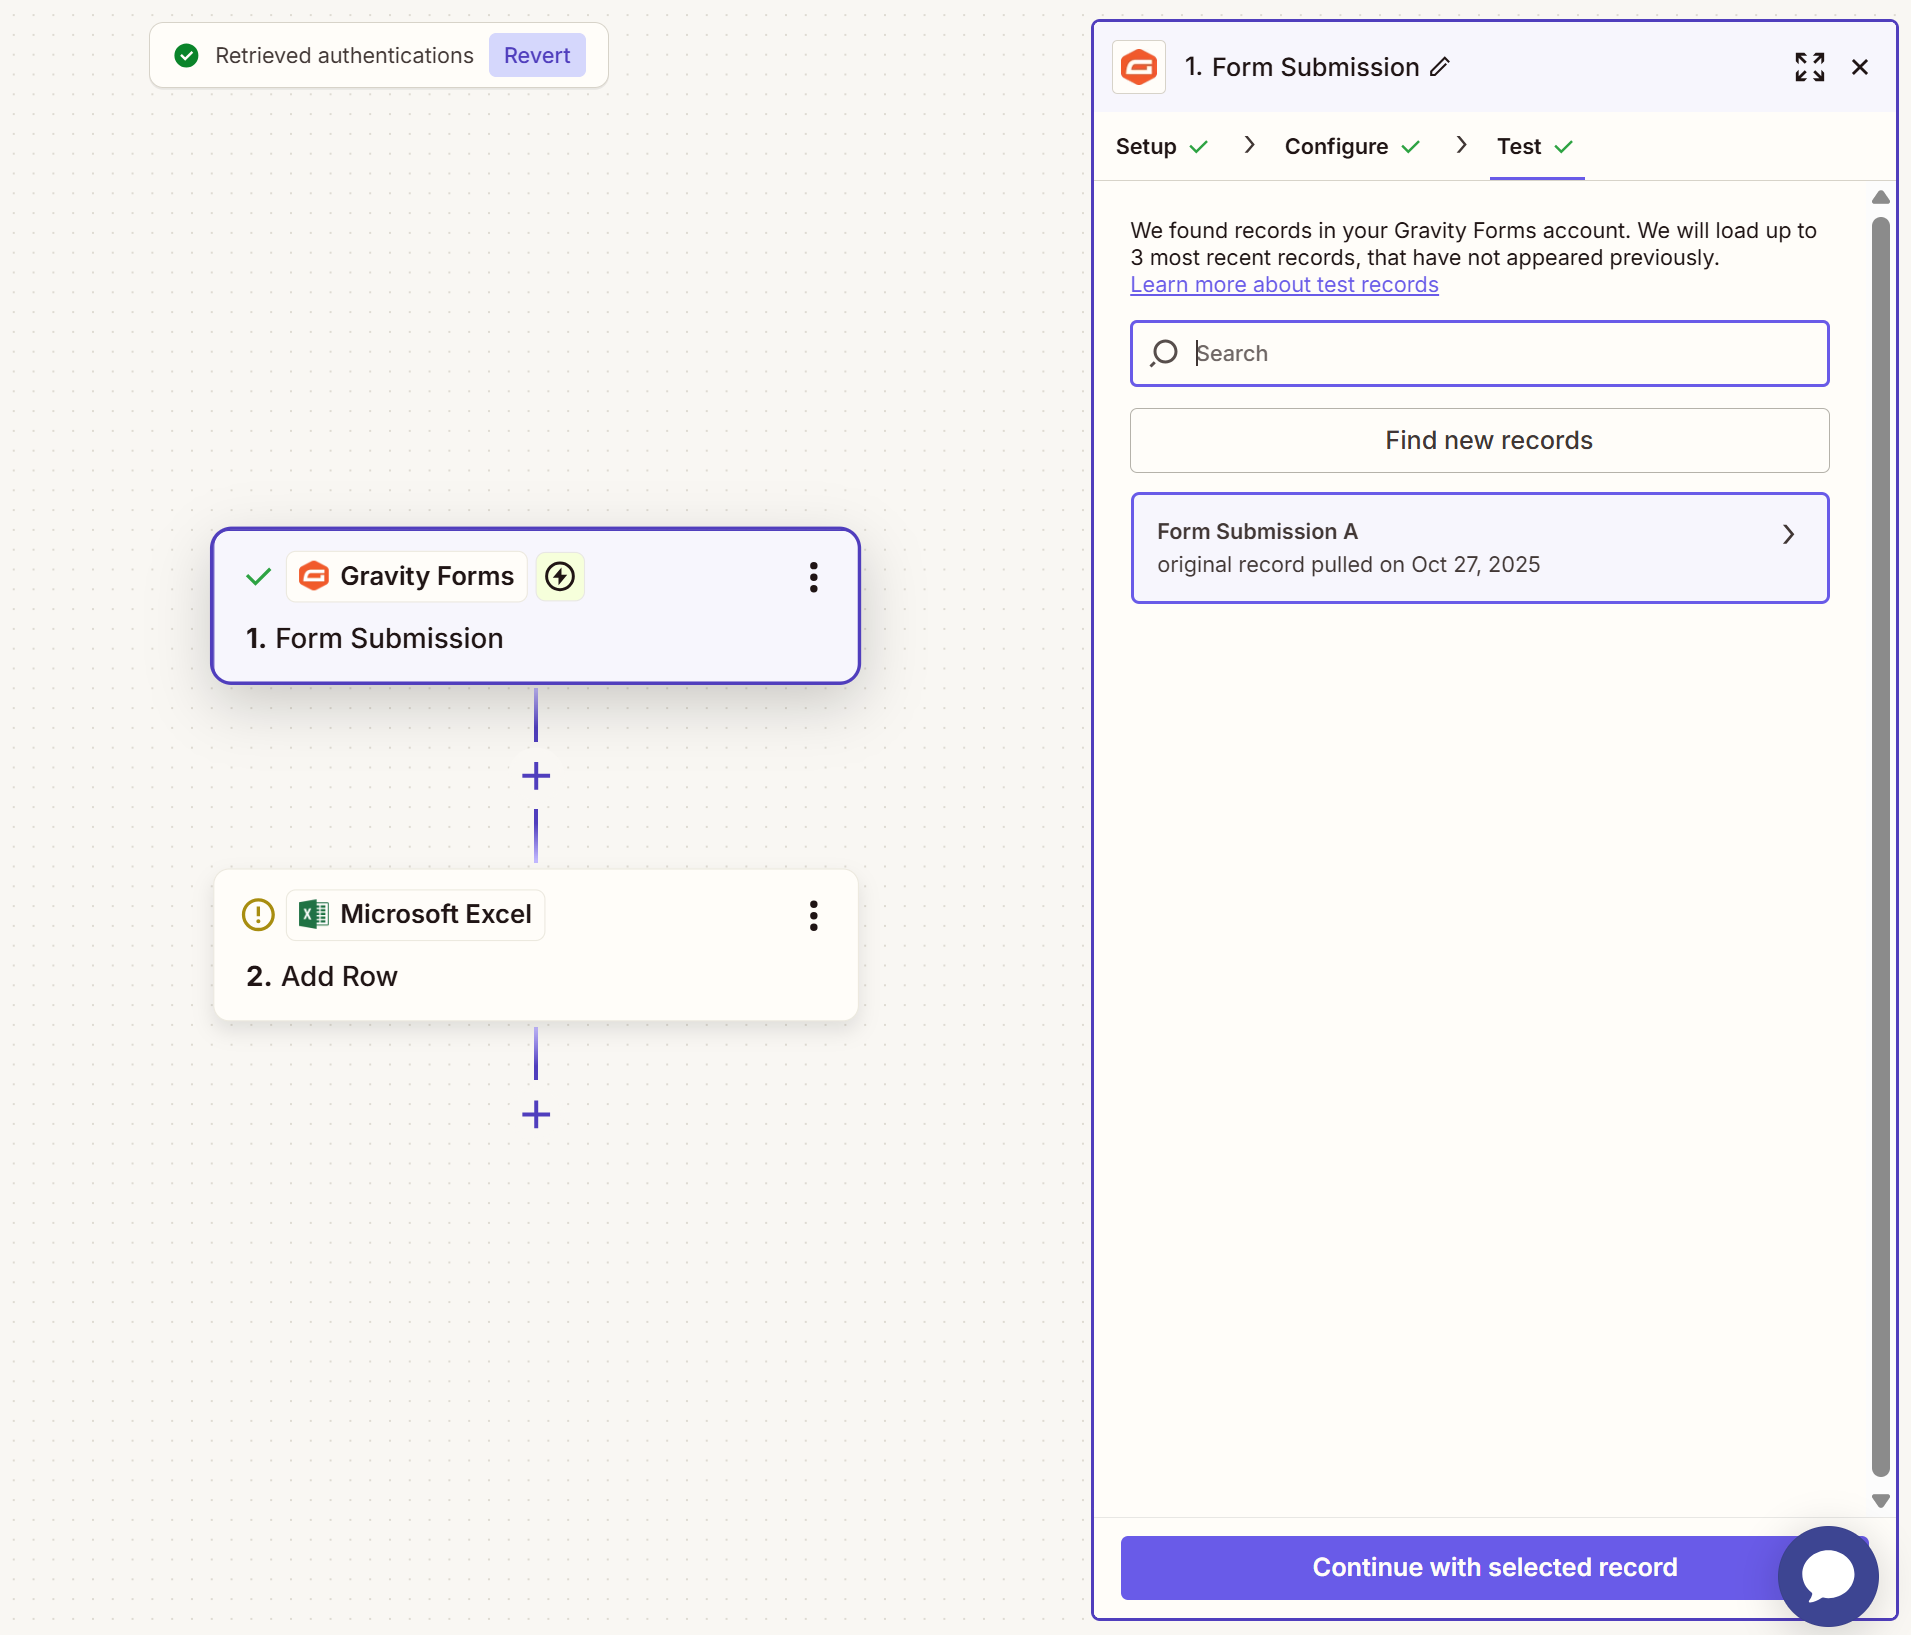Click the Gravity Forms app icon on step 1
Screen dimensions: 1911x1635
tap(313, 576)
